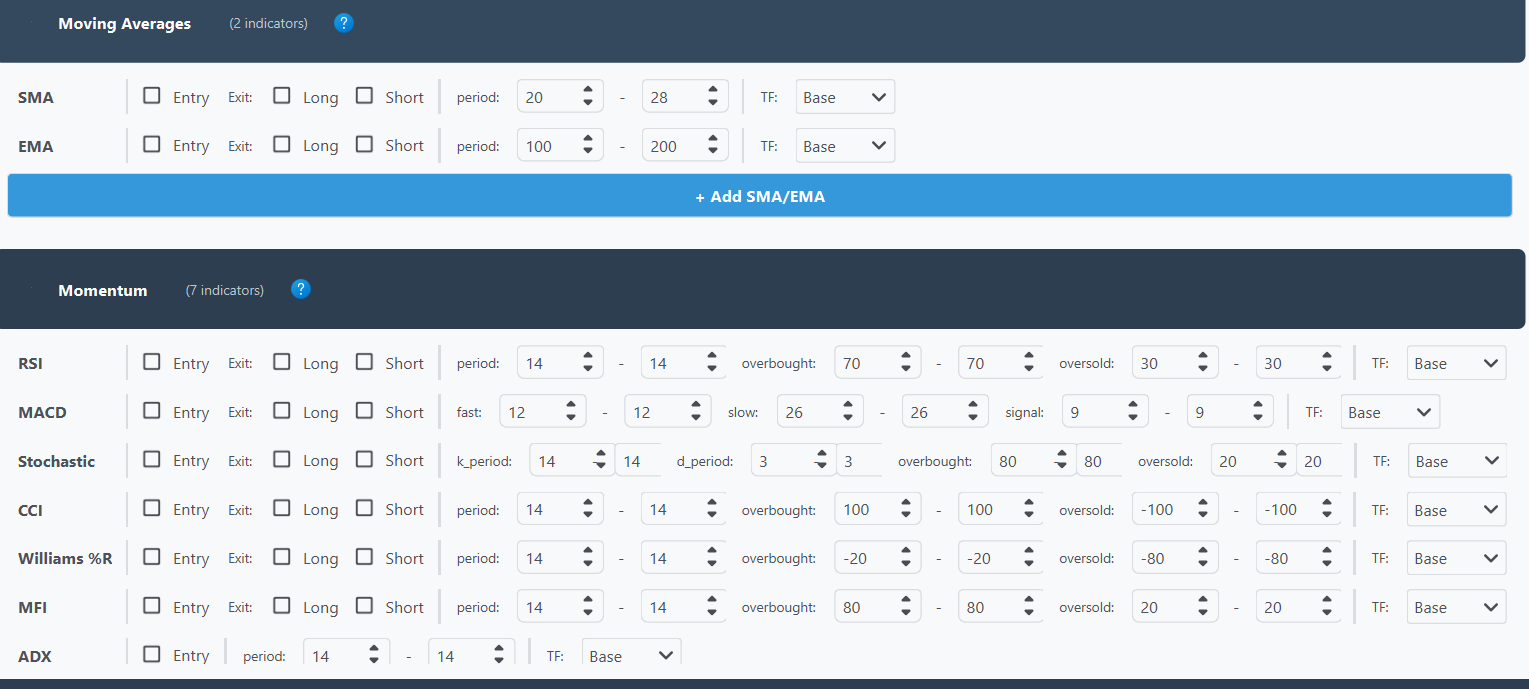Click the Williams %R oversold minimum field
The image size is (1529, 689).
point(1165,558)
